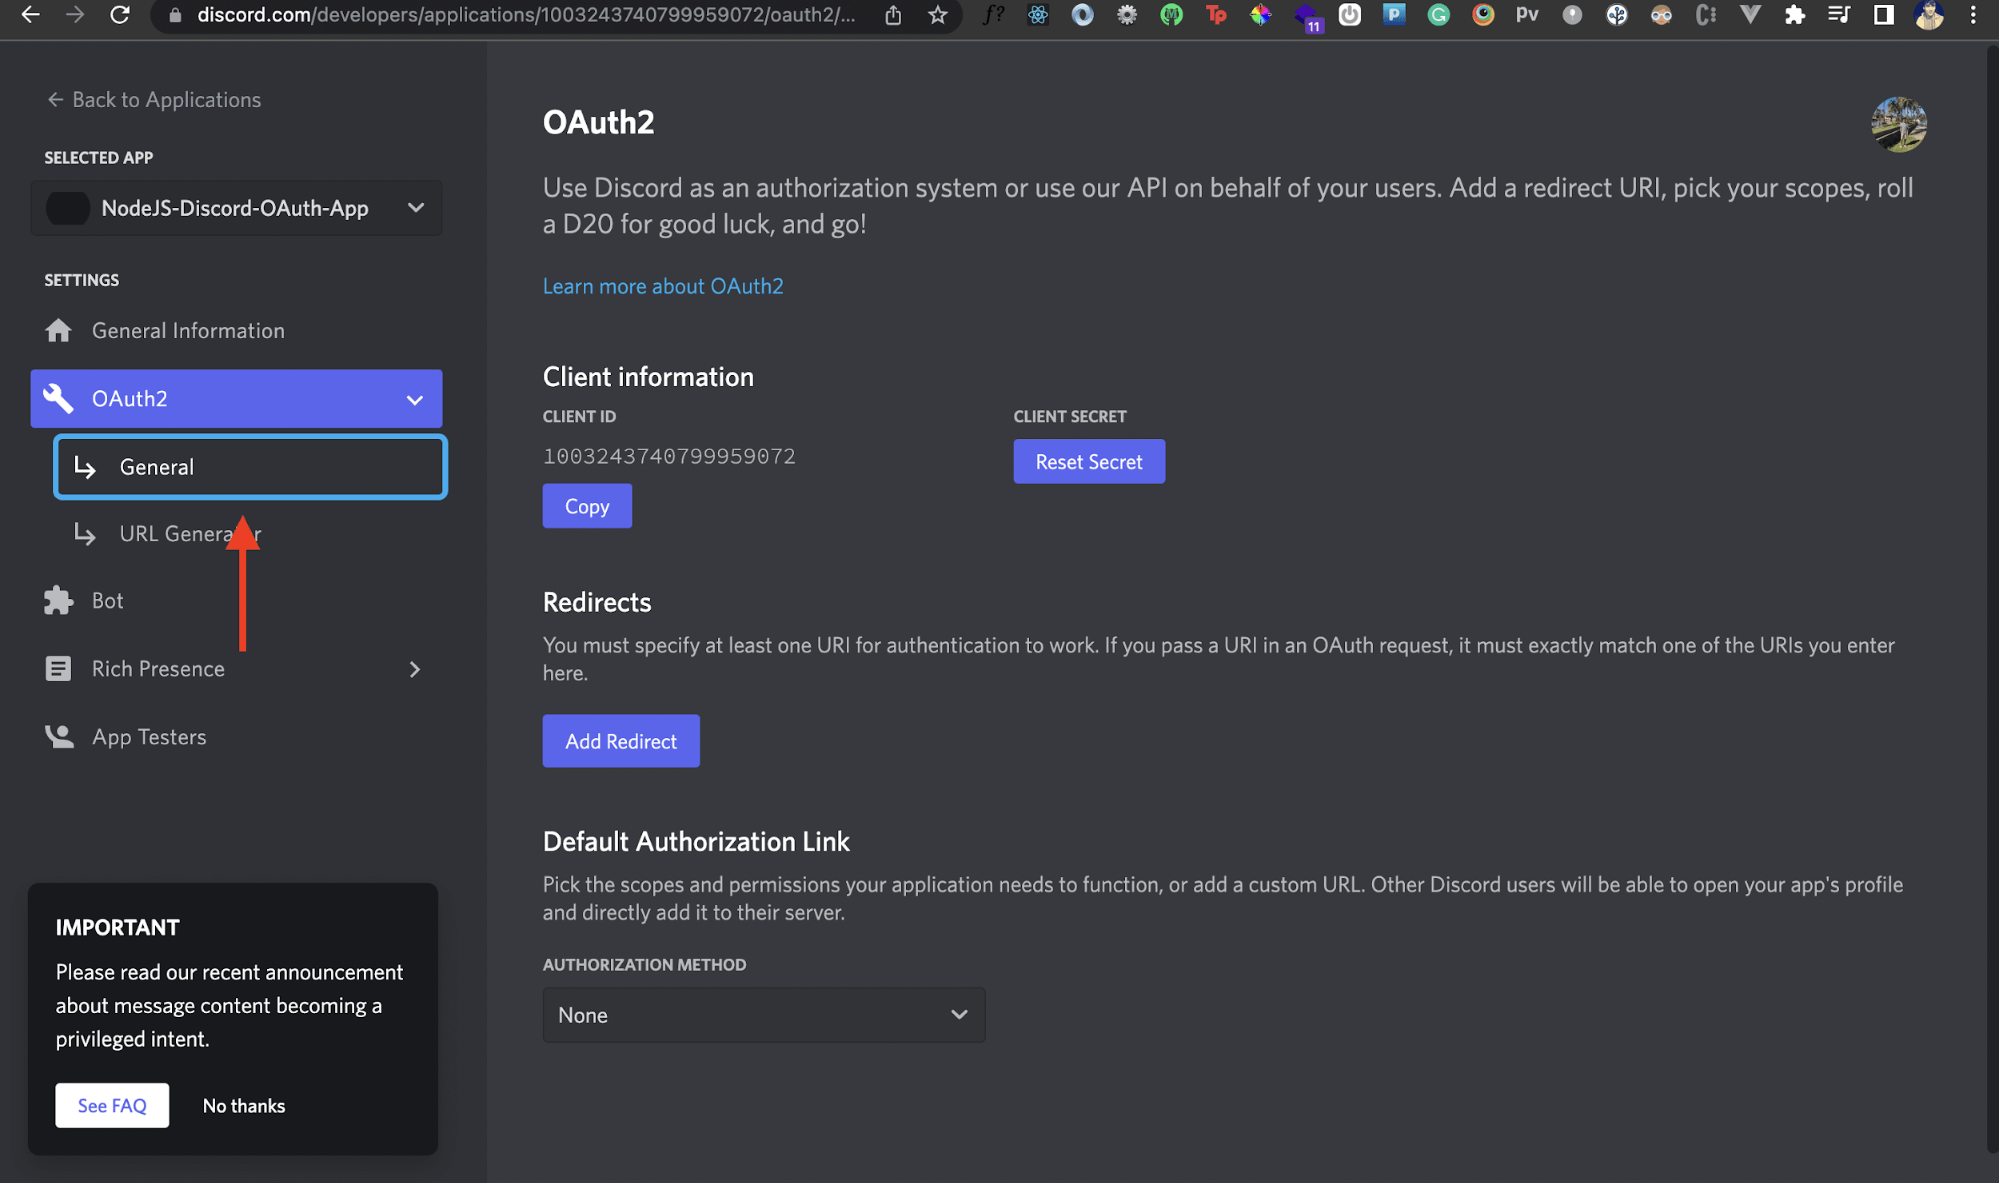This screenshot has height=1184, width=1999.
Task: Click the Copy button for Client ID
Action: [x=586, y=506]
